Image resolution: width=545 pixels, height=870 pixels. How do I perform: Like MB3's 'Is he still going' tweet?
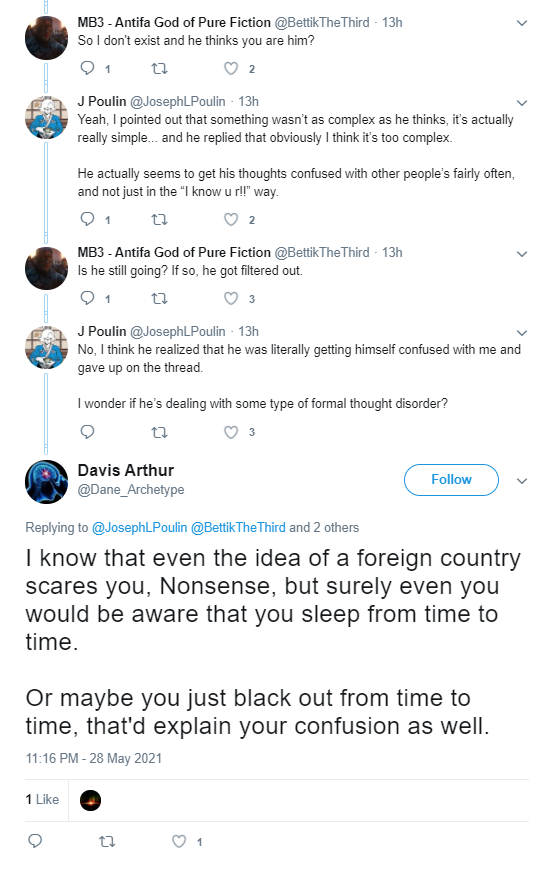pyautogui.click(x=231, y=299)
